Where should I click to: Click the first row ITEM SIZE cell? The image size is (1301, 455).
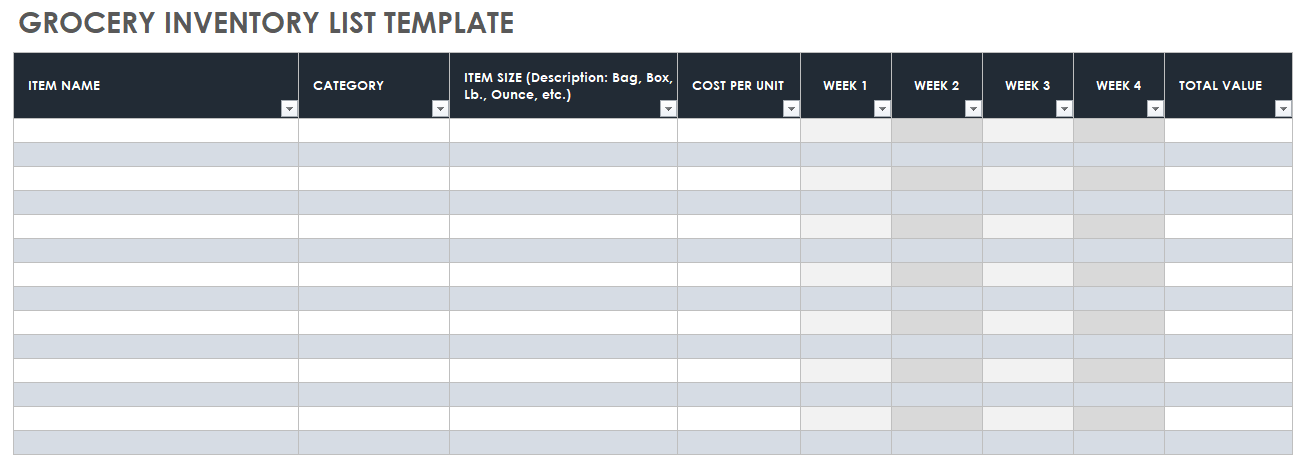click(563, 131)
